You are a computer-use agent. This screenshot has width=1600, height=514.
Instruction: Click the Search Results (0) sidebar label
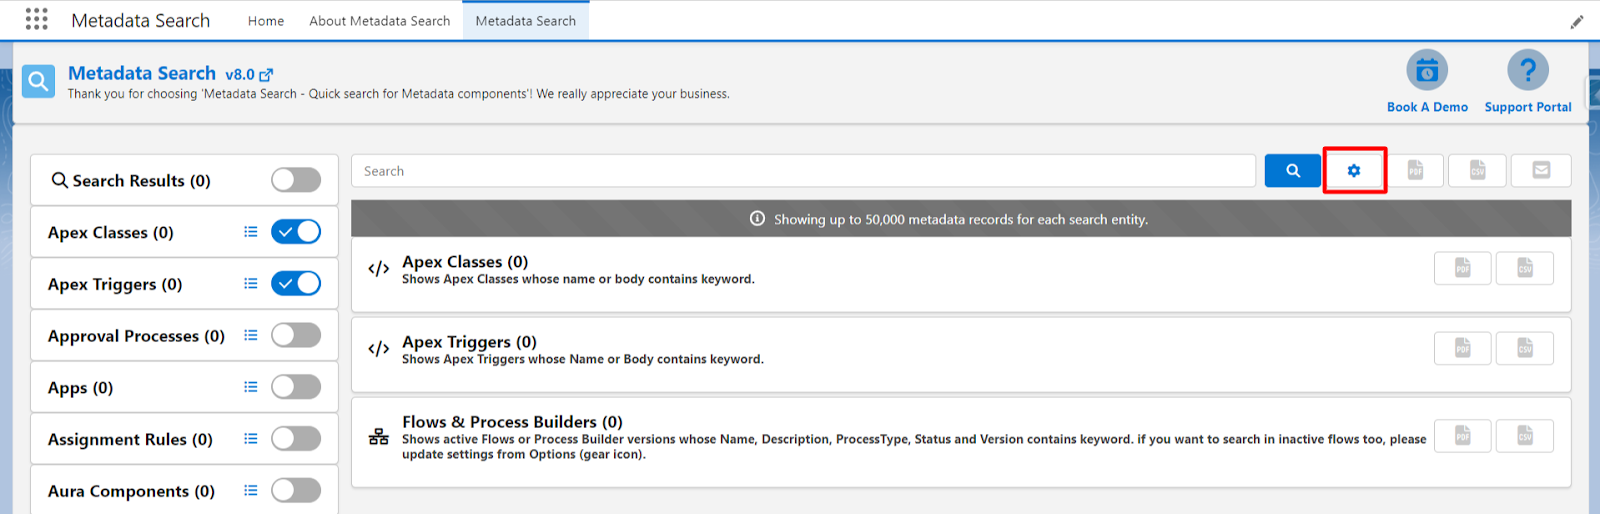[141, 181]
